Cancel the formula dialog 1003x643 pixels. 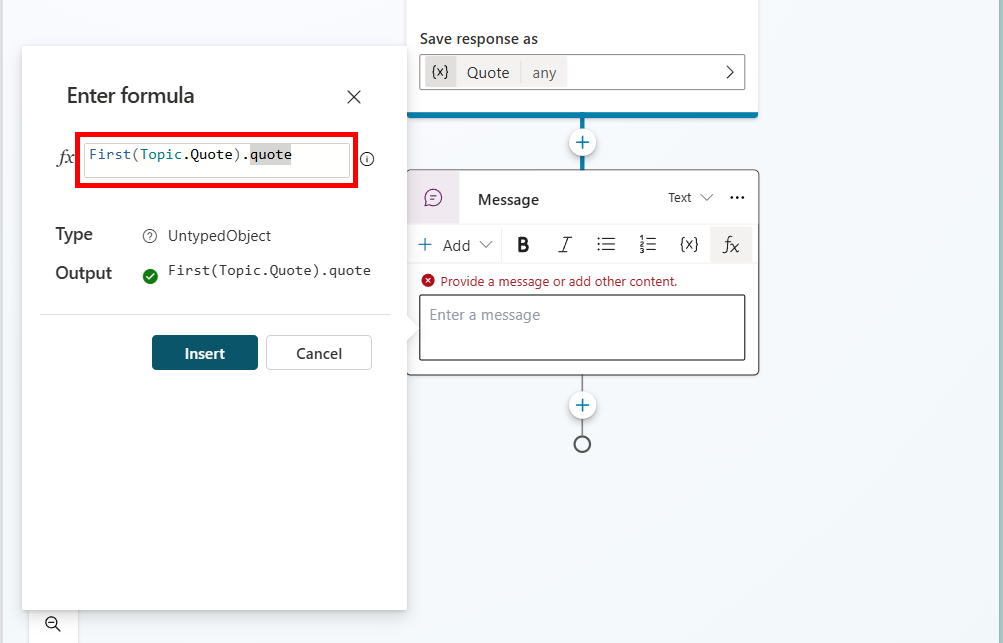[319, 353]
